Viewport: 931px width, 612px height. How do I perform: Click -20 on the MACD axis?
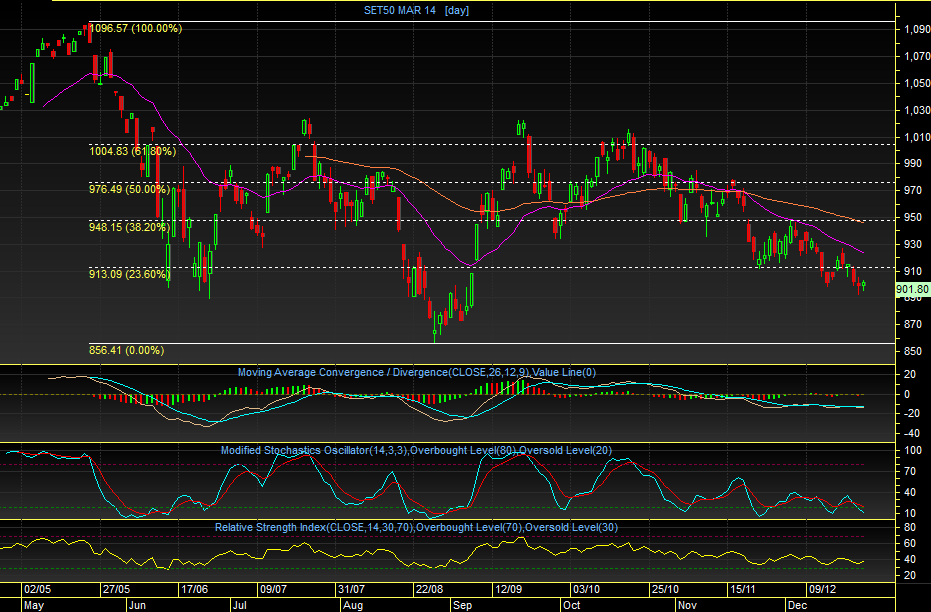coord(911,414)
